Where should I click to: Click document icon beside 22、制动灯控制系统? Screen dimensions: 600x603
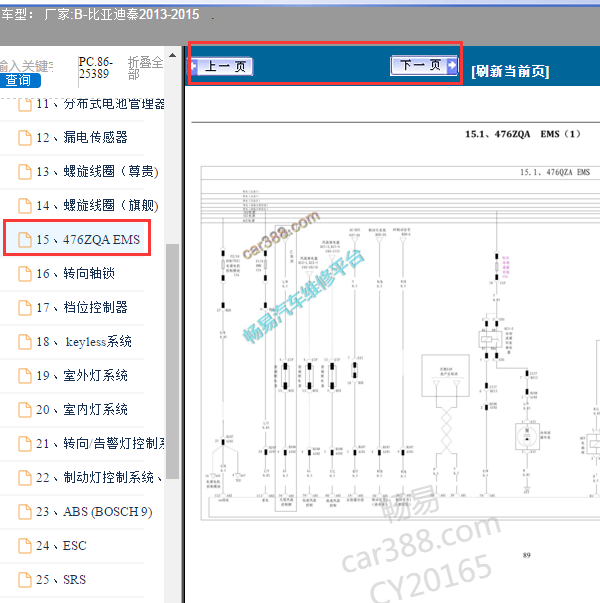click(25, 478)
